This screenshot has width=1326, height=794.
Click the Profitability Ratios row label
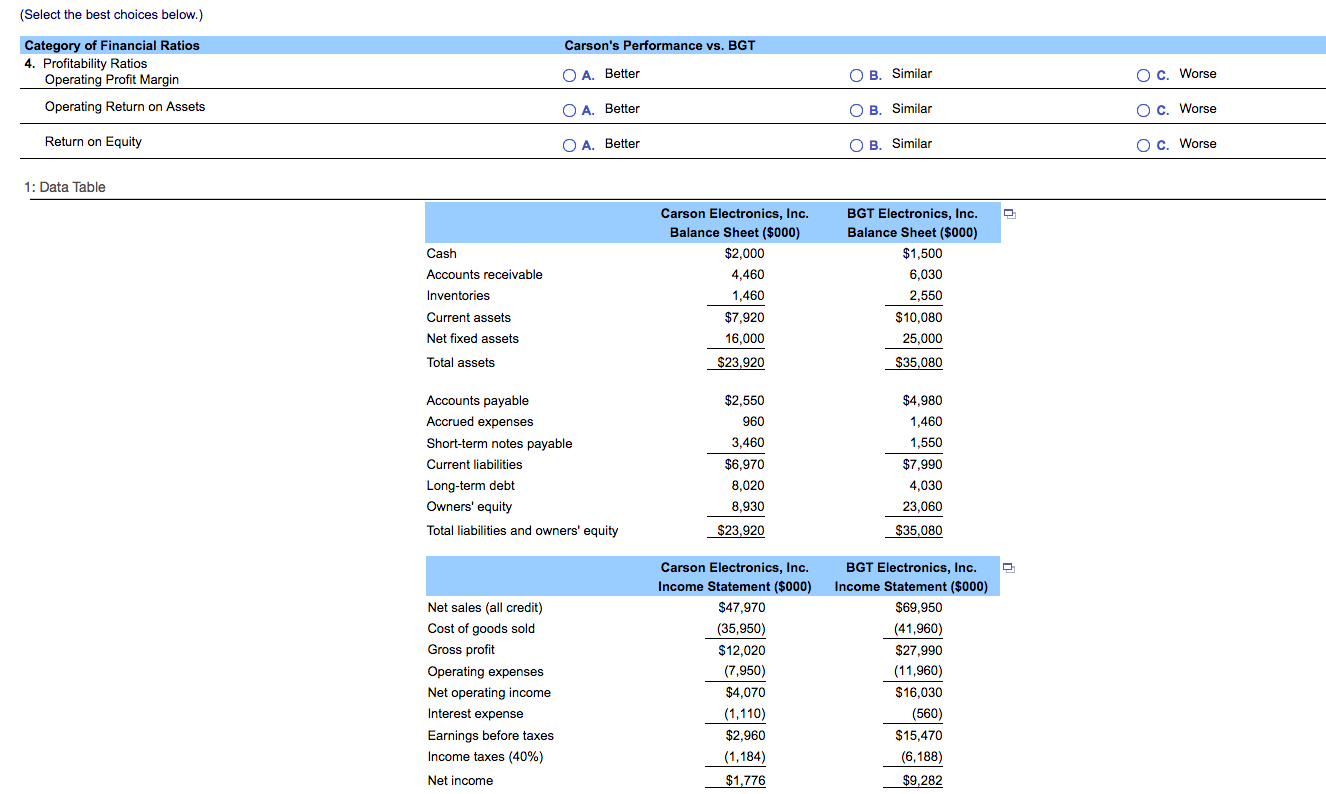click(x=94, y=63)
